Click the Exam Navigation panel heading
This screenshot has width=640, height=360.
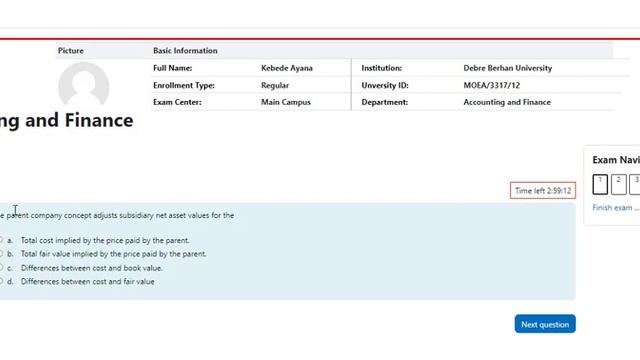coord(616,160)
